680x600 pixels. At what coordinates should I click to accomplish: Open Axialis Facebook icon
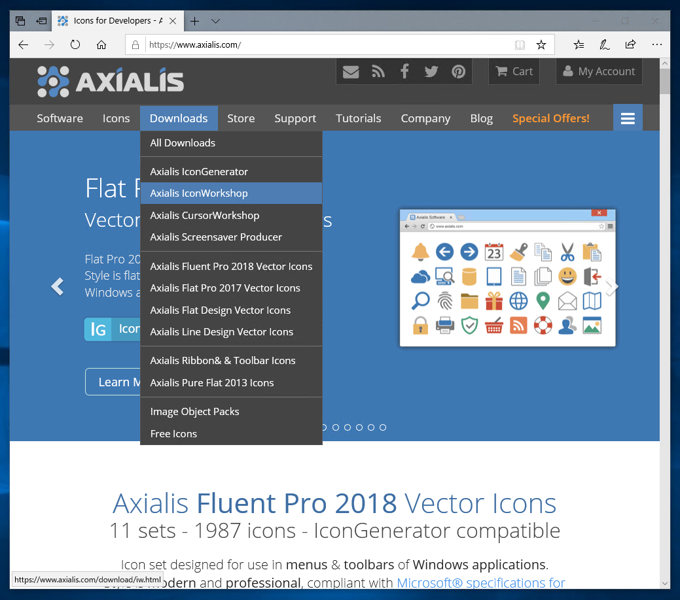[x=404, y=72]
